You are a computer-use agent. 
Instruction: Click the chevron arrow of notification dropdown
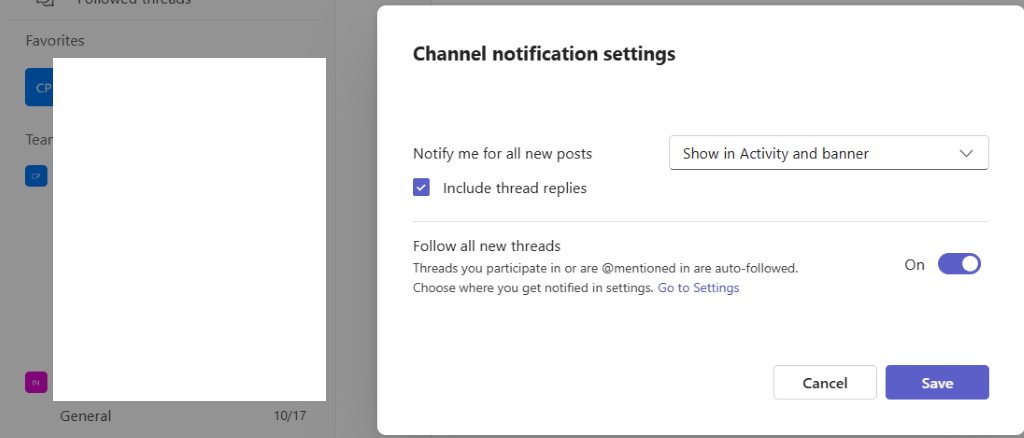tap(966, 154)
